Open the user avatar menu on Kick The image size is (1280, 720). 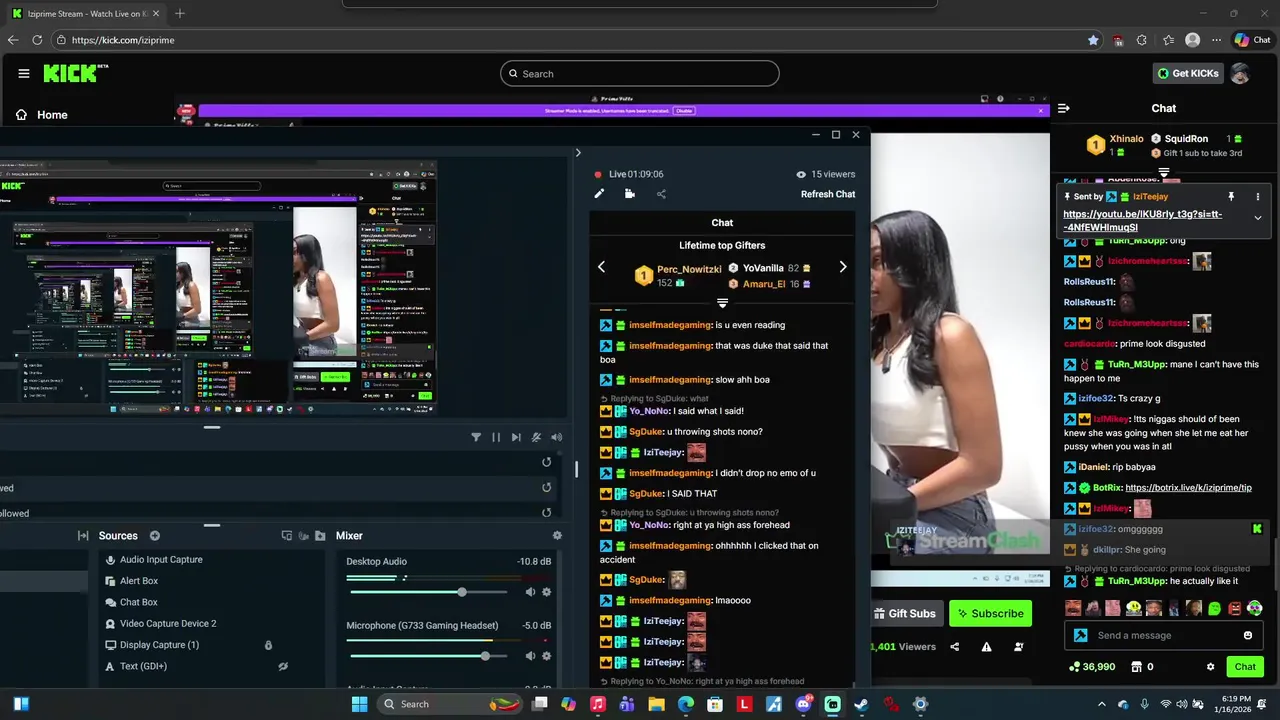tap(1240, 73)
